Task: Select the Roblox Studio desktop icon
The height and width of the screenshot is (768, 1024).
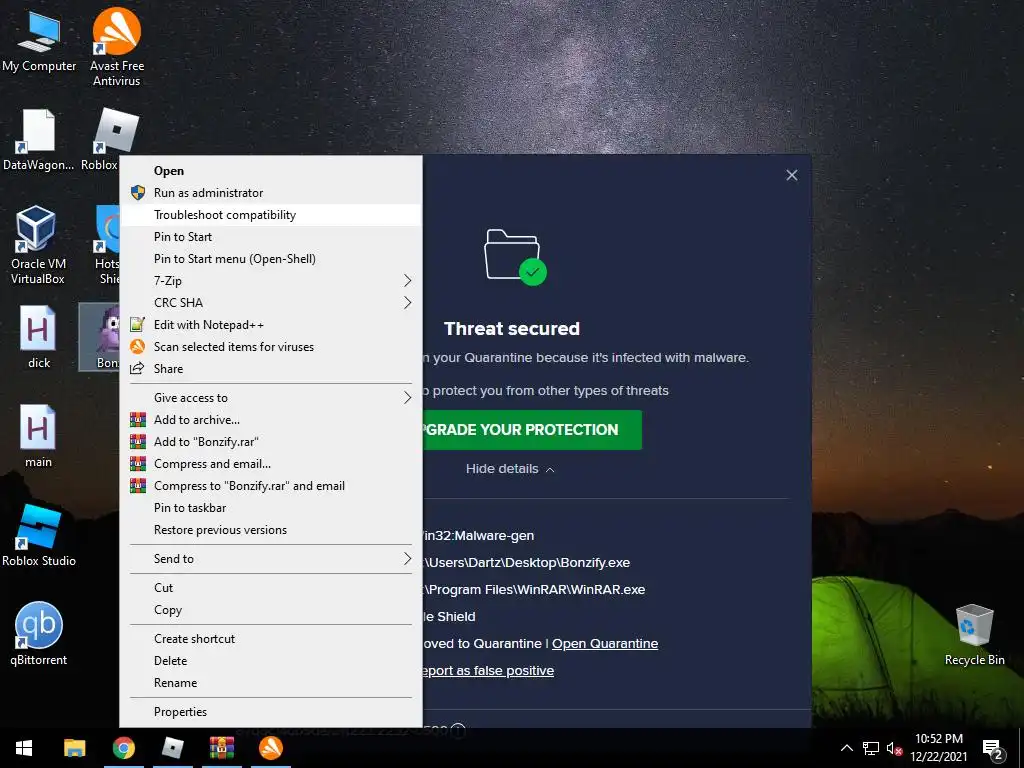Action: (39, 536)
